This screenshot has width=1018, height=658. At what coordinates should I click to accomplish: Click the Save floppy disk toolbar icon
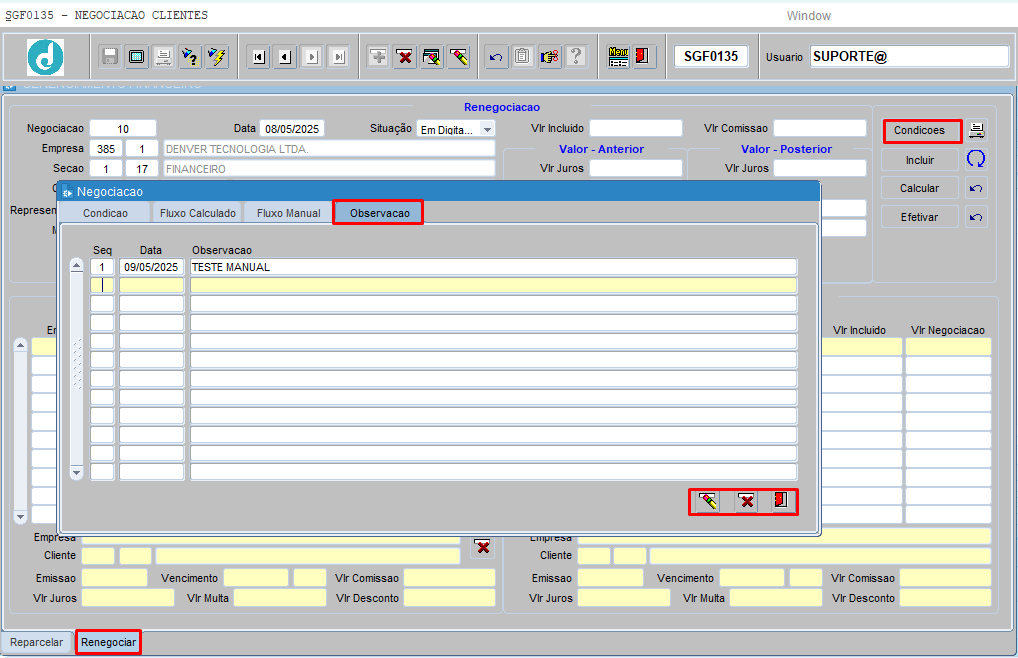(x=110, y=57)
